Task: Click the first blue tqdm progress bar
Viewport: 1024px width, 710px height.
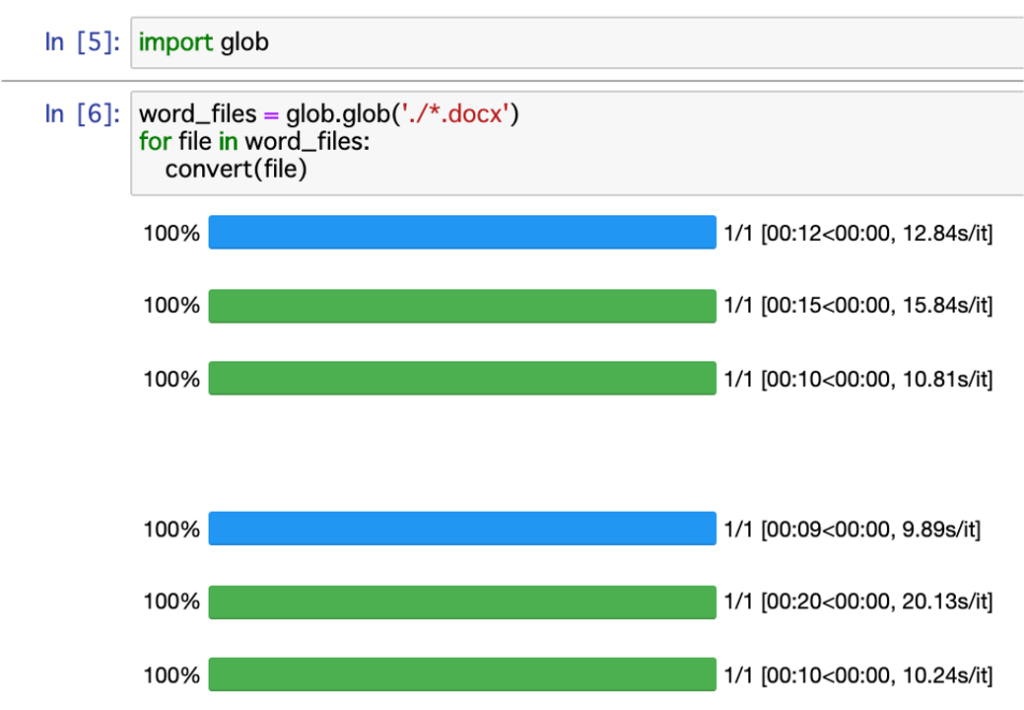Action: 461,232
